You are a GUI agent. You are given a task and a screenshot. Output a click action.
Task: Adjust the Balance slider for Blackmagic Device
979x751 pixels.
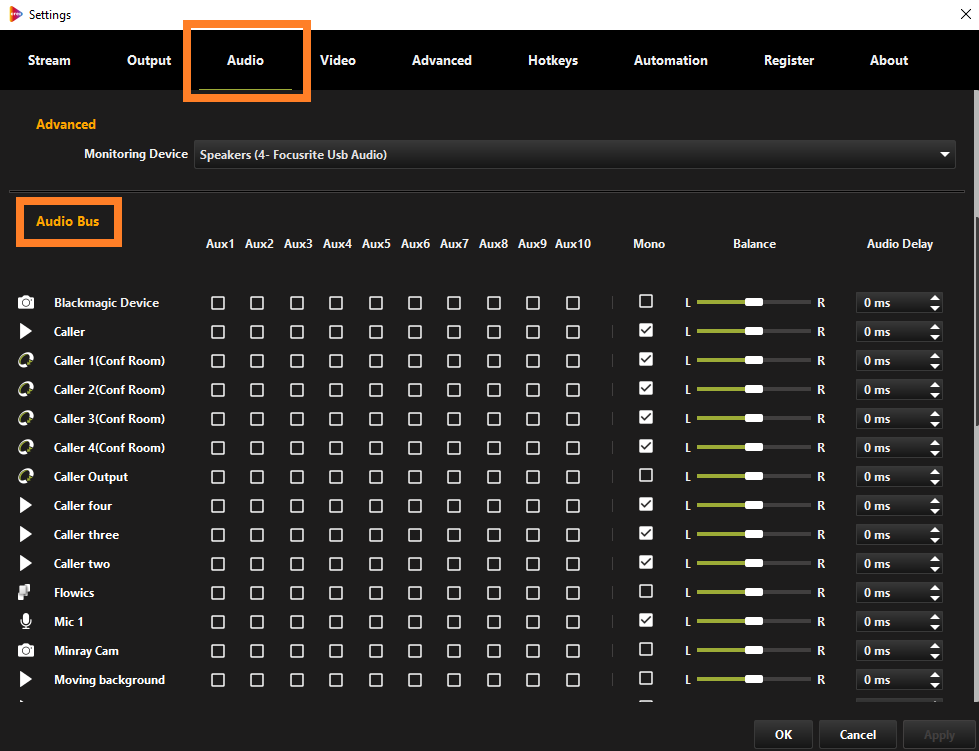[x=754, y=302]
